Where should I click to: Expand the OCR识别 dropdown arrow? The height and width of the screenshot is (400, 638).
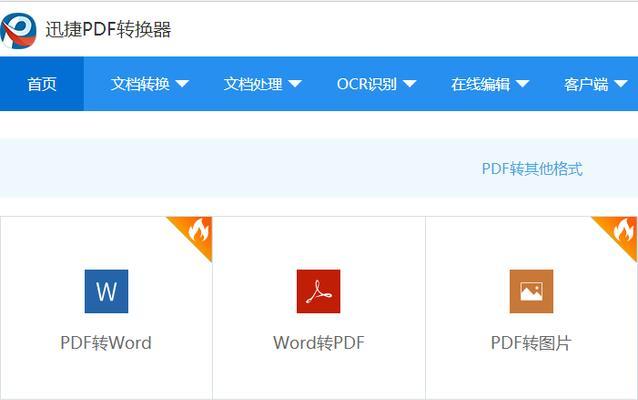pos(409,84)
